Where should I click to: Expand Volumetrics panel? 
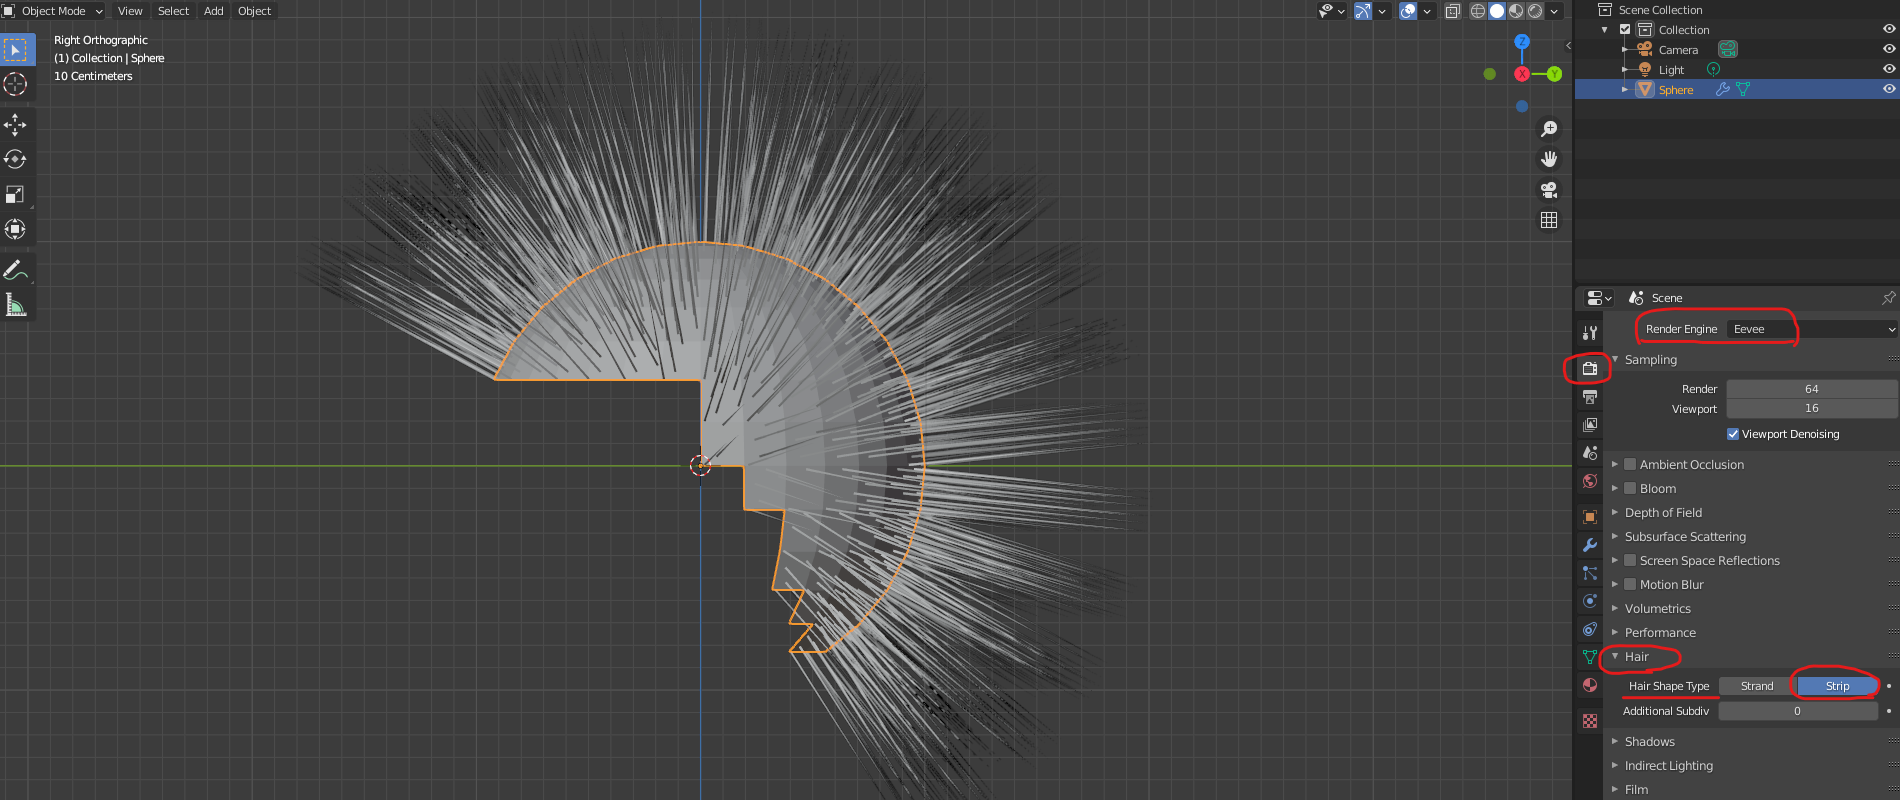point(1615,608)
